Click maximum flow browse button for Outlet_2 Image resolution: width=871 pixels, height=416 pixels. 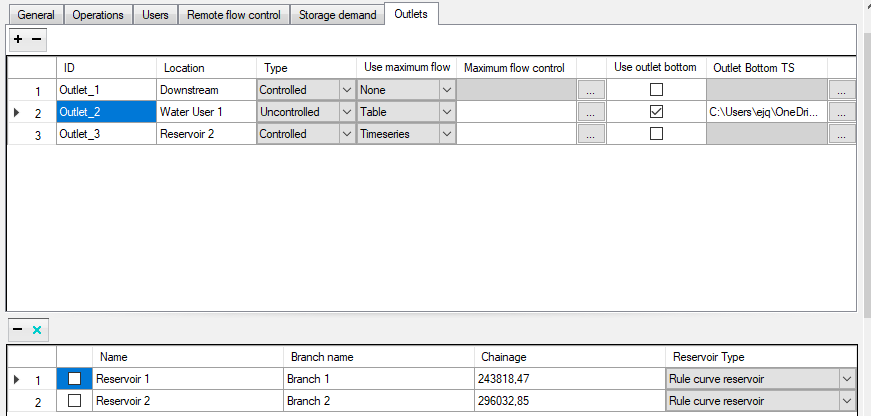point(591,112)
